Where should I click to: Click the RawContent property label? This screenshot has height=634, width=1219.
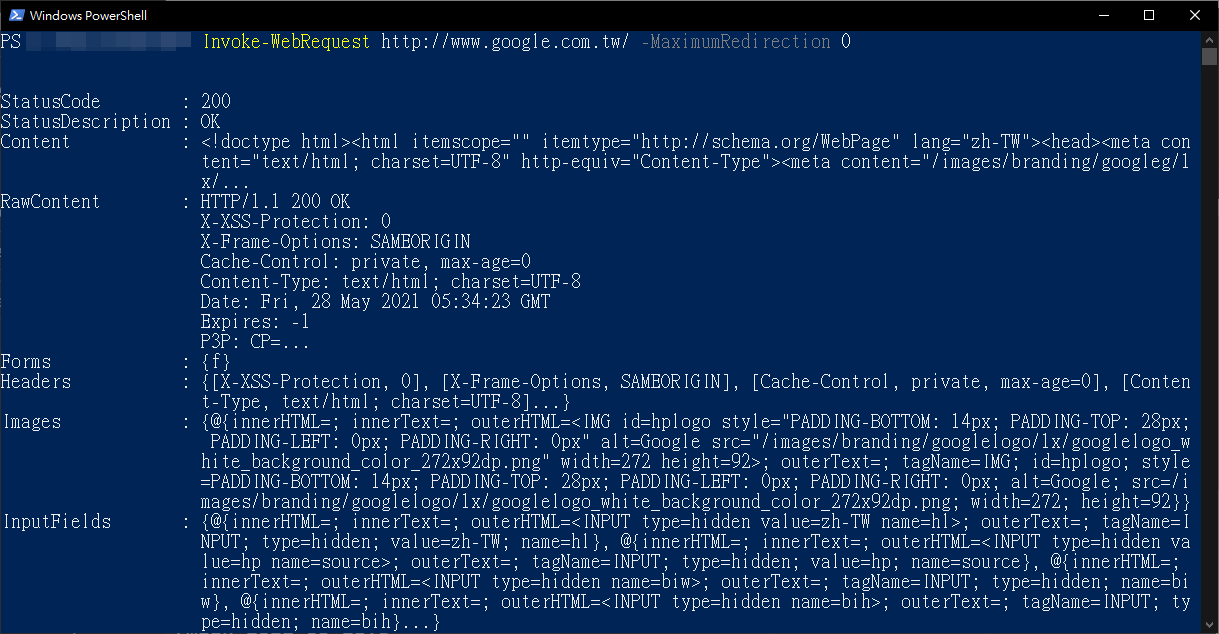click(x=50, y=201)
